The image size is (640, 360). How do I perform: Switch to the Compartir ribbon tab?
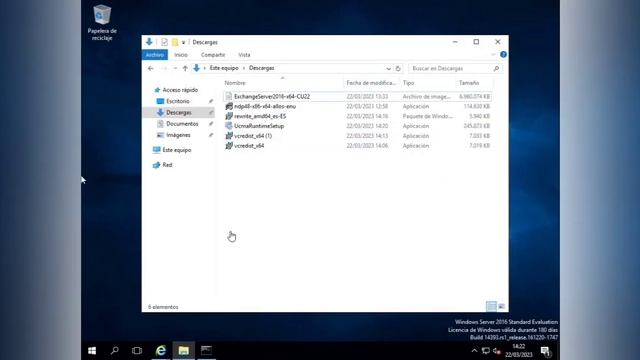click(x=213, y=55)
